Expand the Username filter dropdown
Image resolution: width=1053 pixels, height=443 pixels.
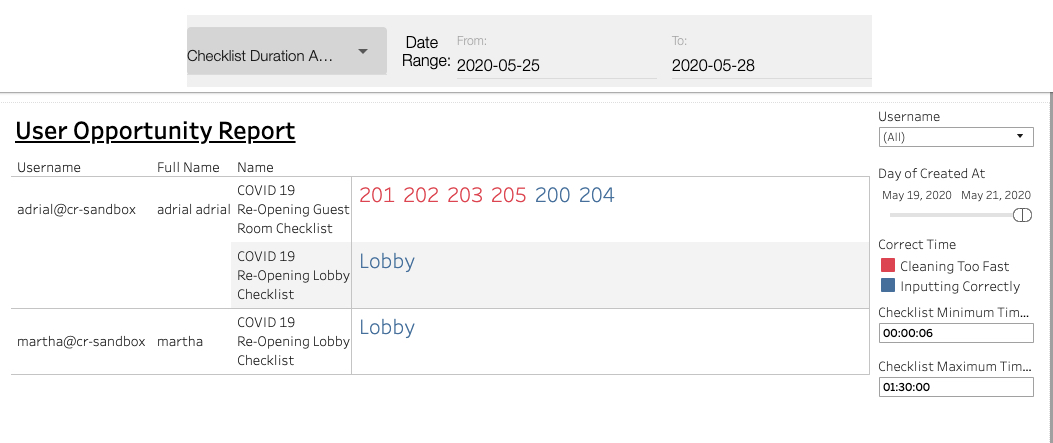click(x=955, y=137)
